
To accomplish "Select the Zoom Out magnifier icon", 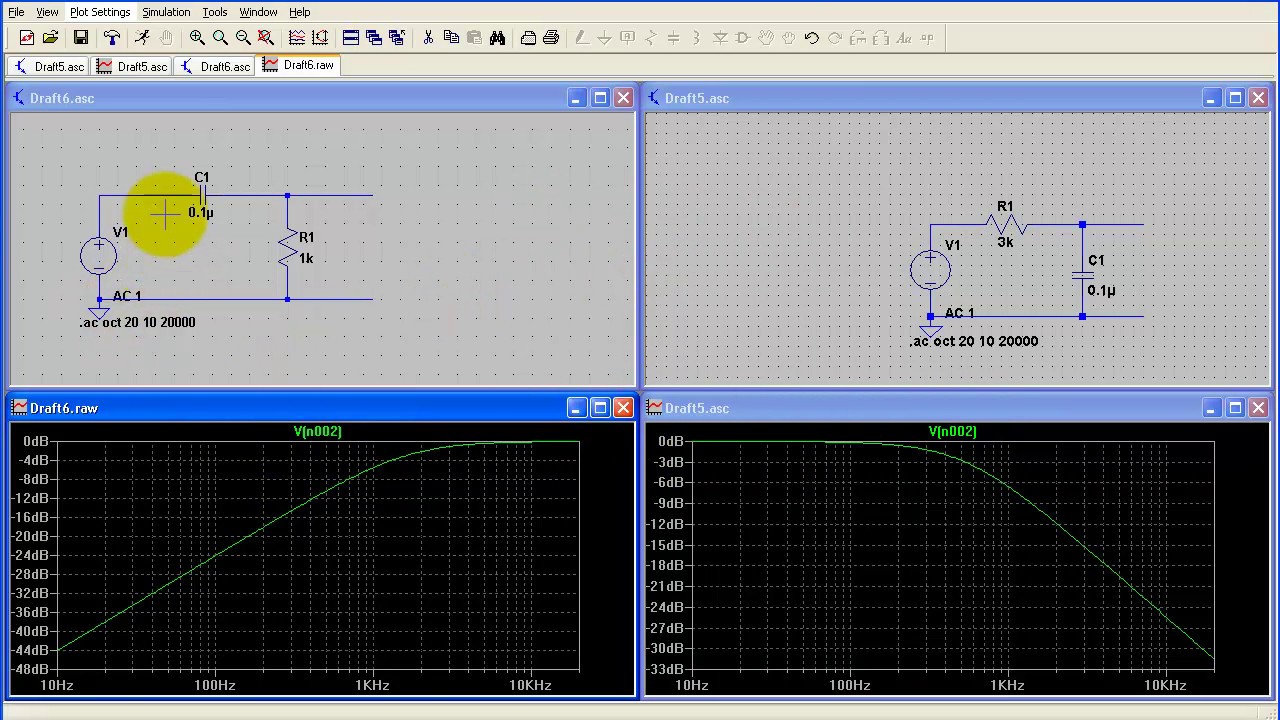I will [243, 38].
